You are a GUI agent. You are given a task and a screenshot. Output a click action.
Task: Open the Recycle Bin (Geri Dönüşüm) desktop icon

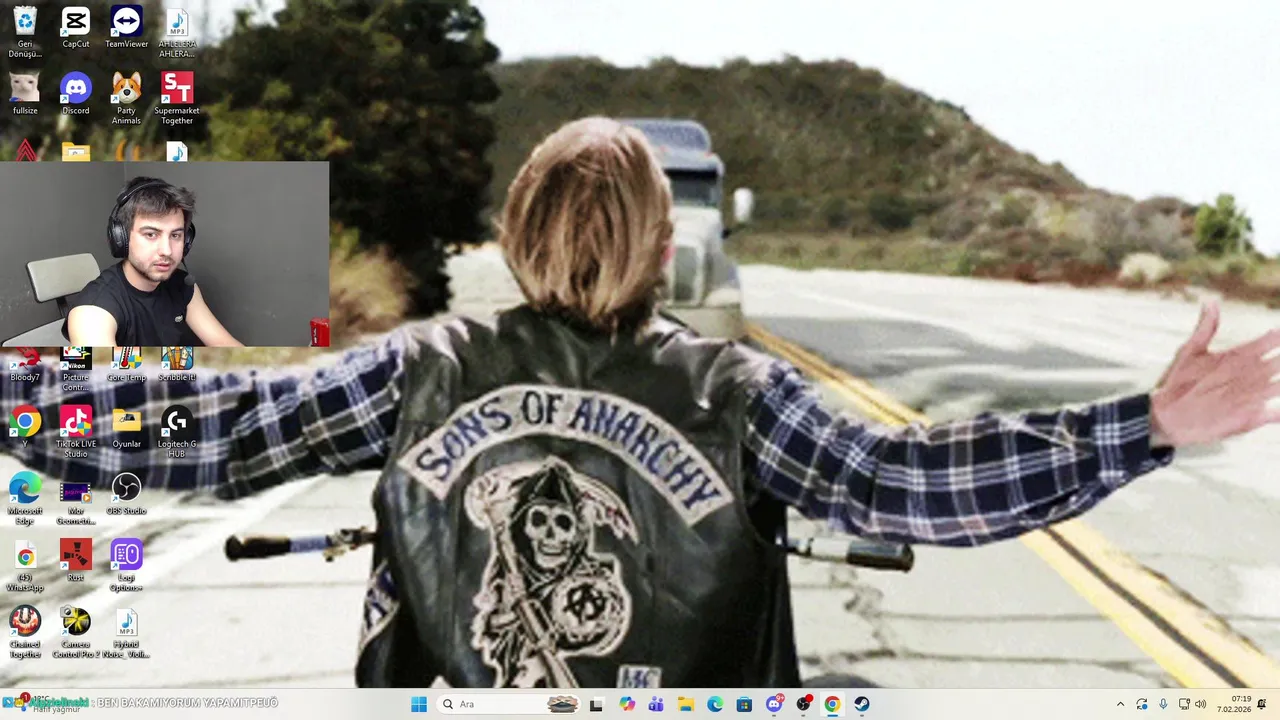[x=25, y=31]
